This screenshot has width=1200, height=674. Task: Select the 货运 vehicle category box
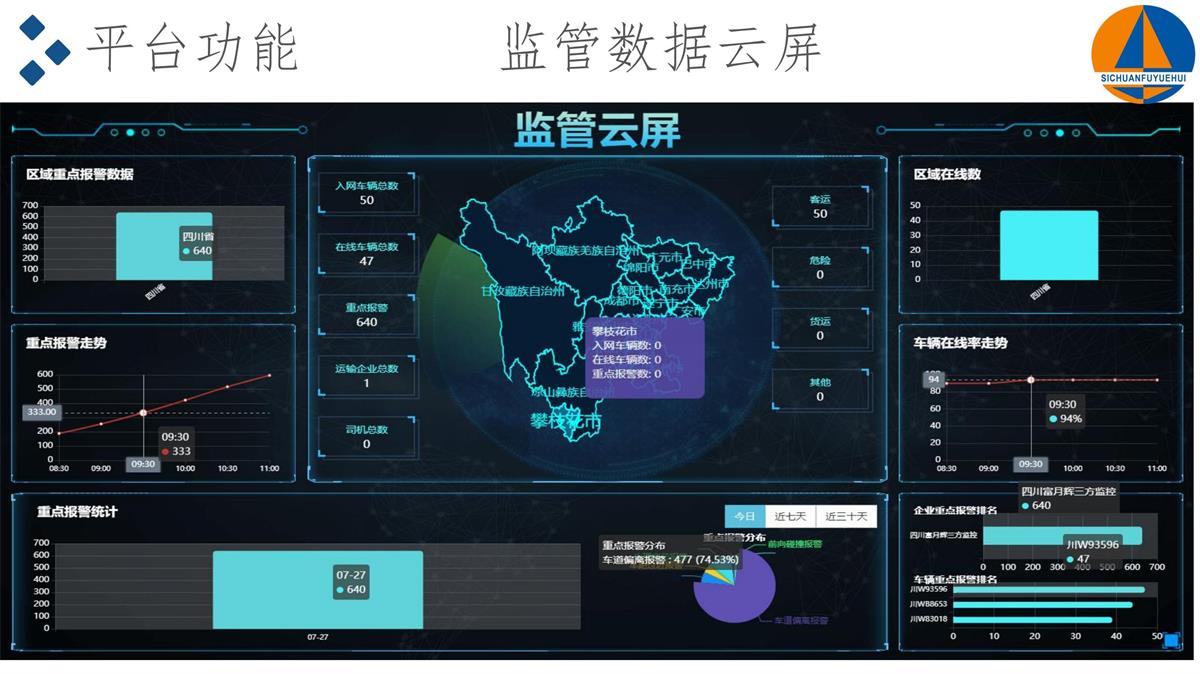click(x=820, y=328)
